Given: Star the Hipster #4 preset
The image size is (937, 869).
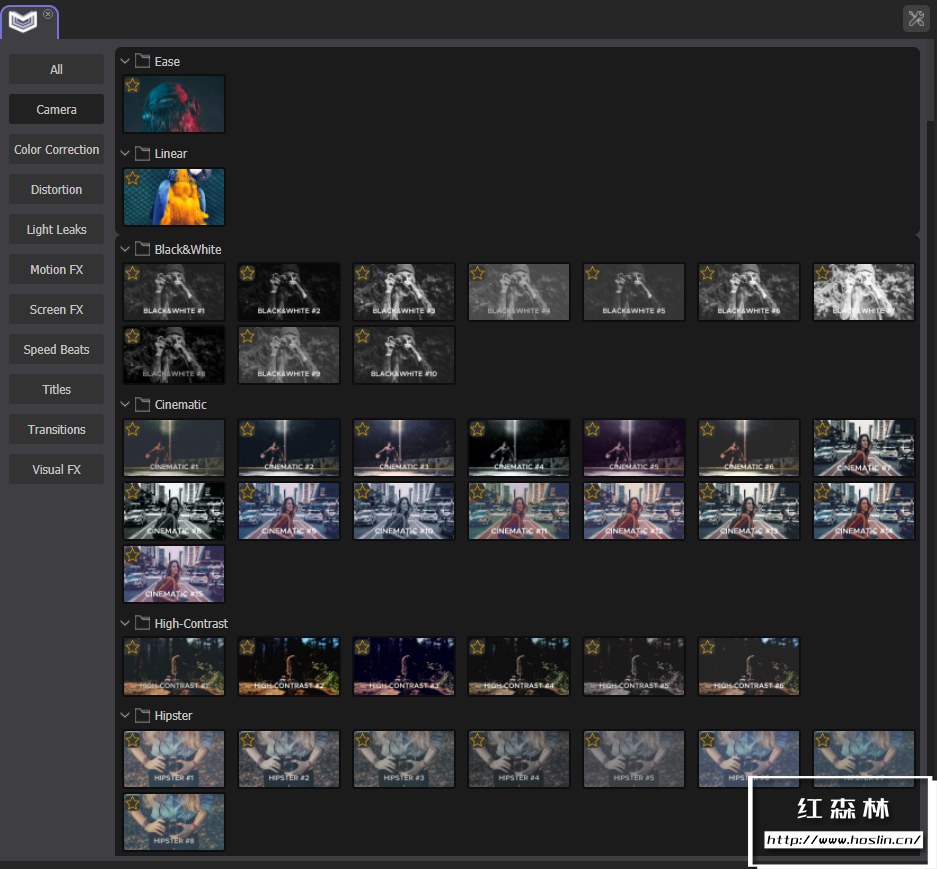Looking at the screenshot, I should click(477, 740).
